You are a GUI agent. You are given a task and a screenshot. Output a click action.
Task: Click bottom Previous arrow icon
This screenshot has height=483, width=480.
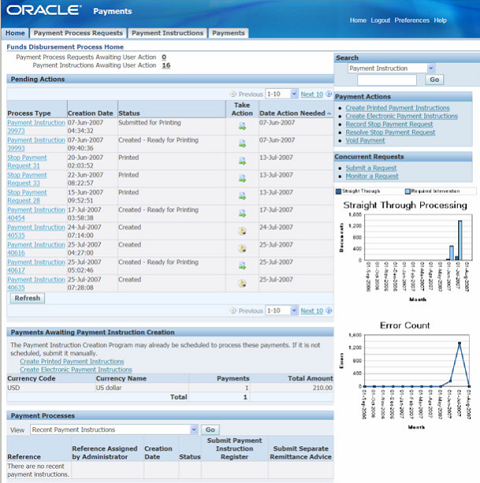233,311
